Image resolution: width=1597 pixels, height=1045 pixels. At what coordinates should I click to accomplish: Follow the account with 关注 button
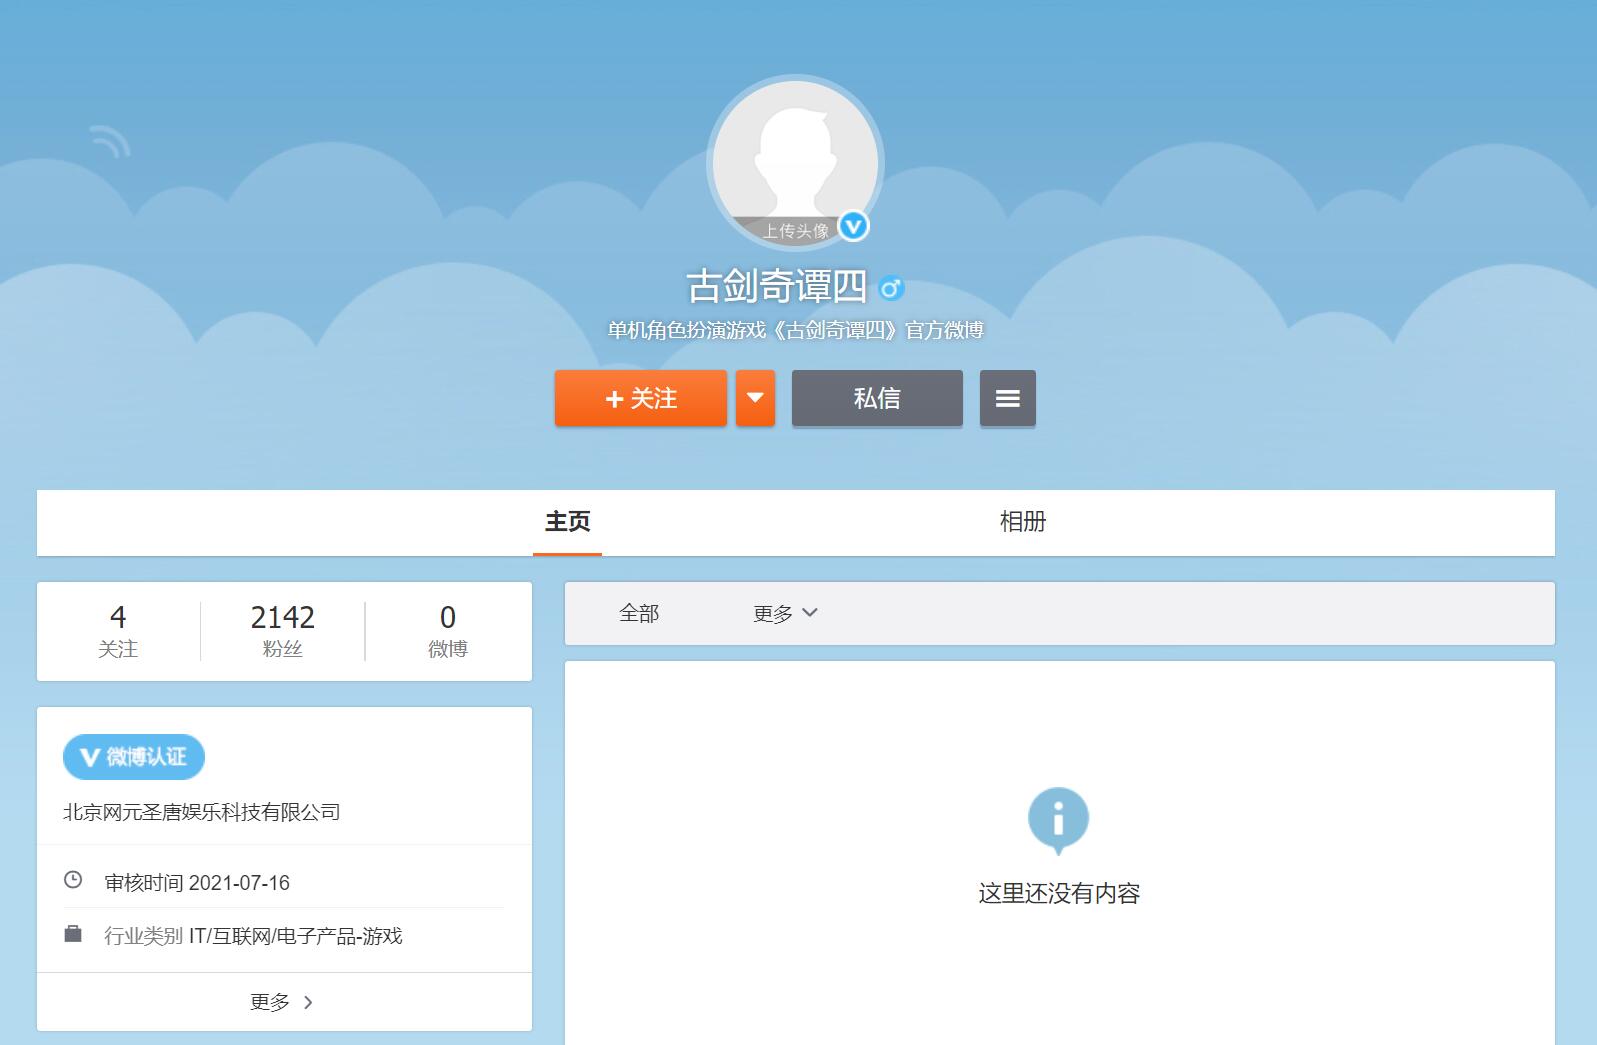641,398
